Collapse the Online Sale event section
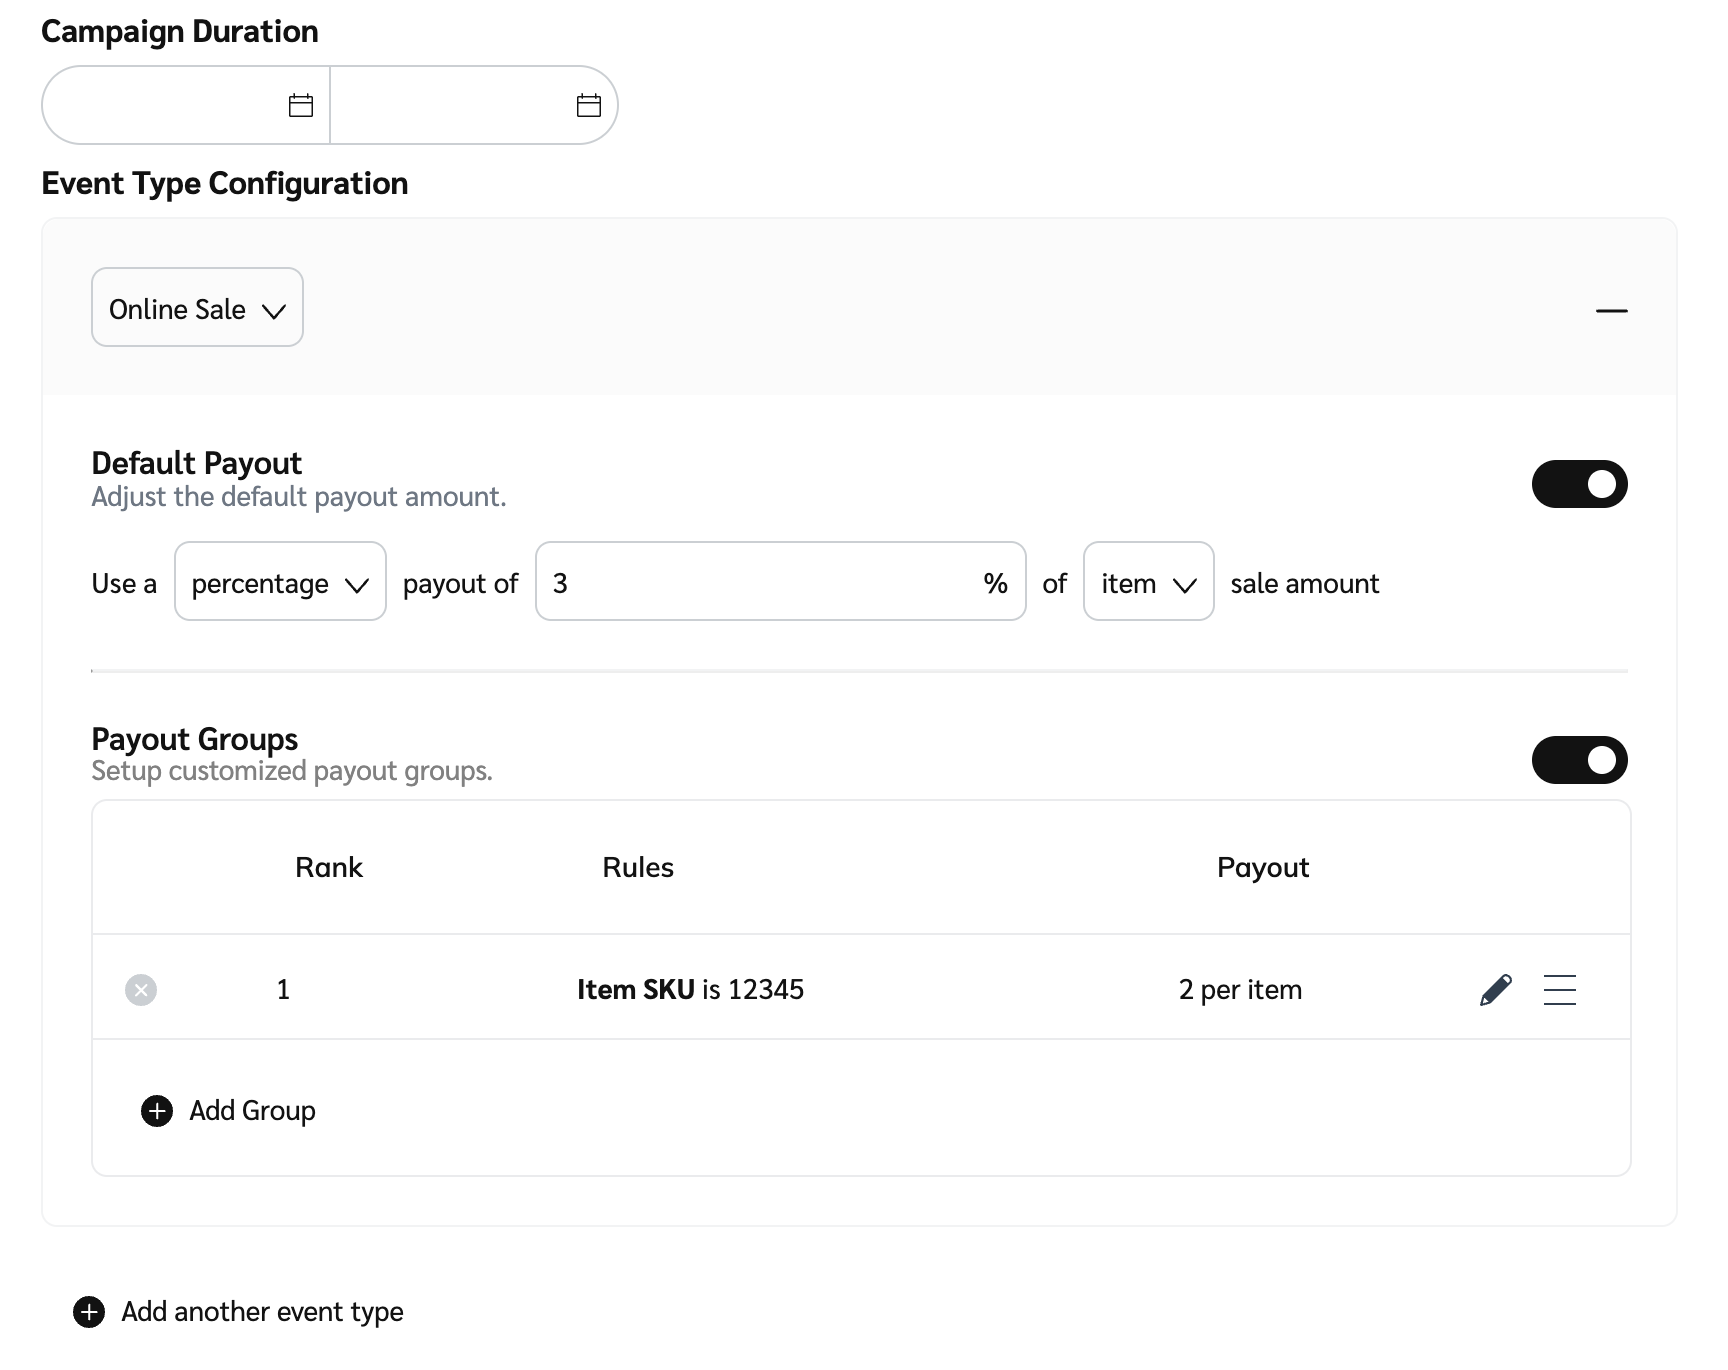Viewport: 1728px width, 1370px height. pos(1611,311)
